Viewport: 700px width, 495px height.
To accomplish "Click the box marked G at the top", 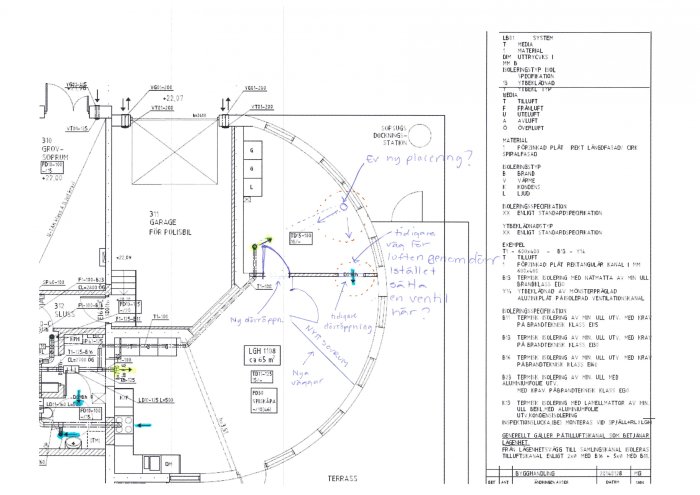I will pos(252,150).
